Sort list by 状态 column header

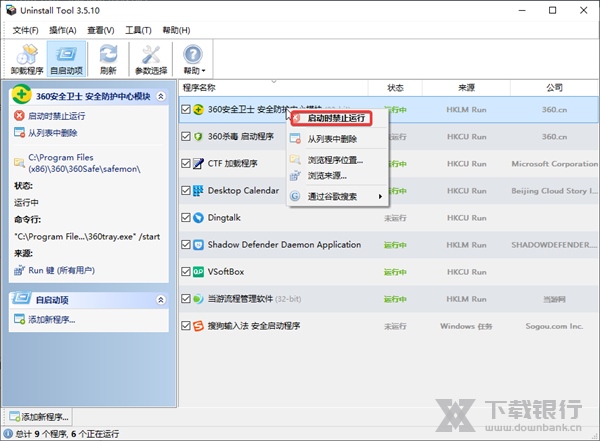[x=395, y=87]
